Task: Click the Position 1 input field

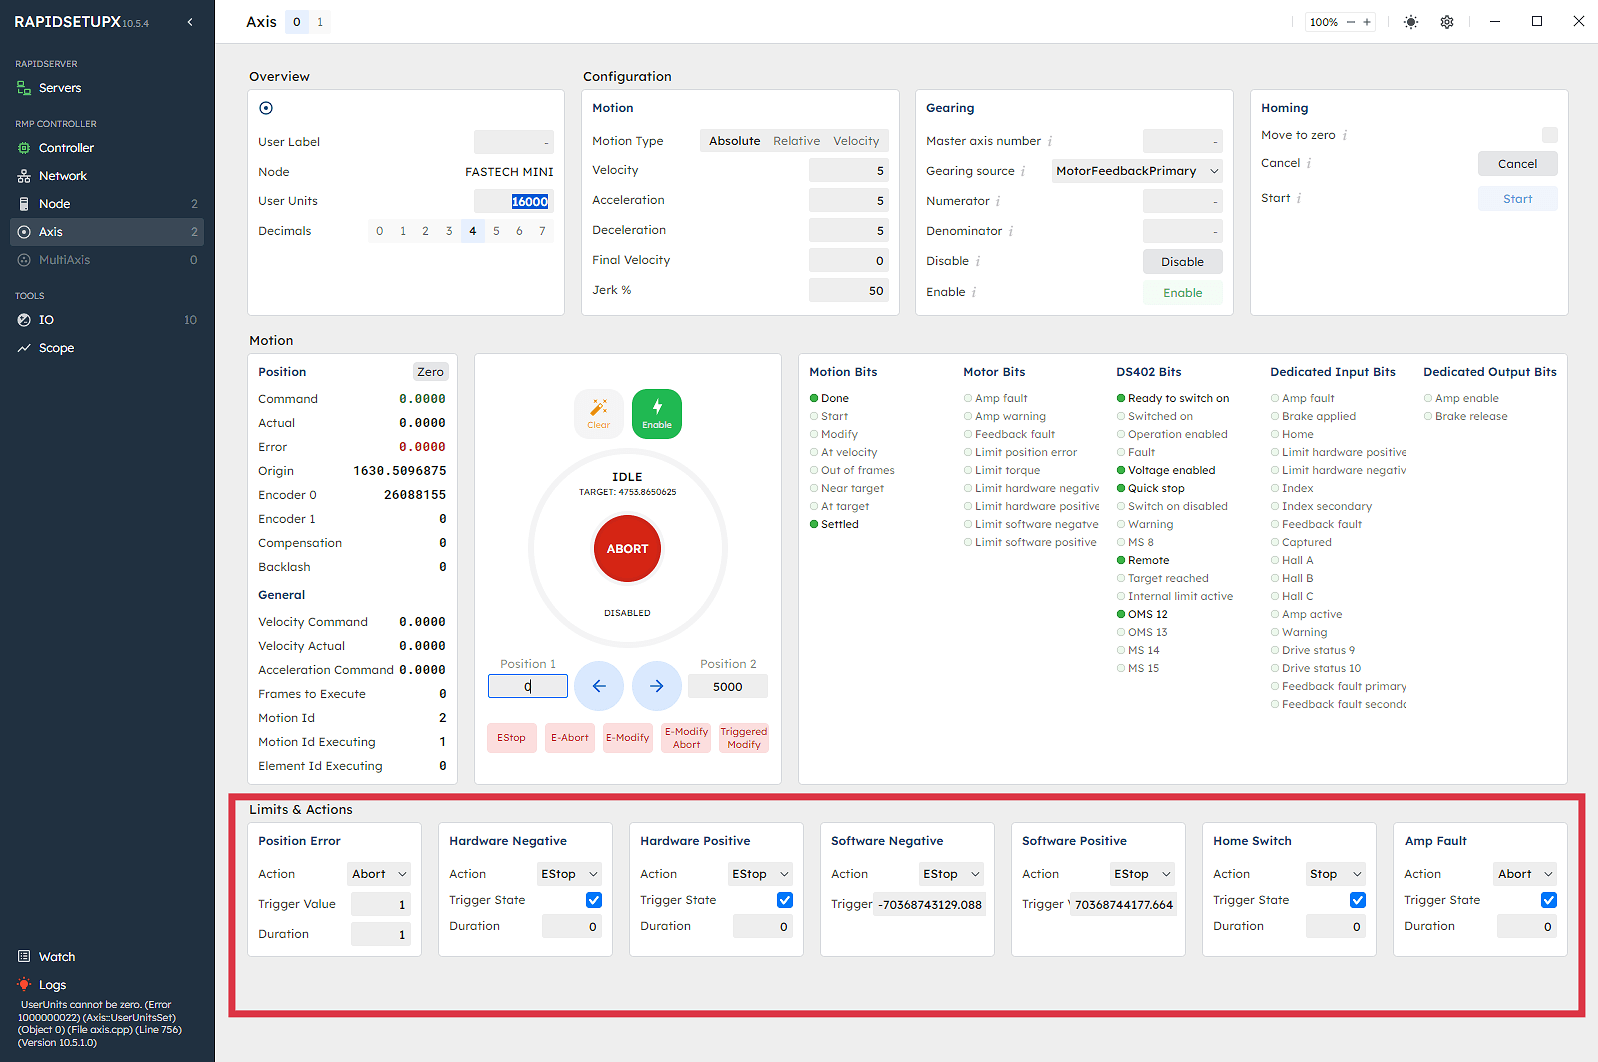Action: 528,686
